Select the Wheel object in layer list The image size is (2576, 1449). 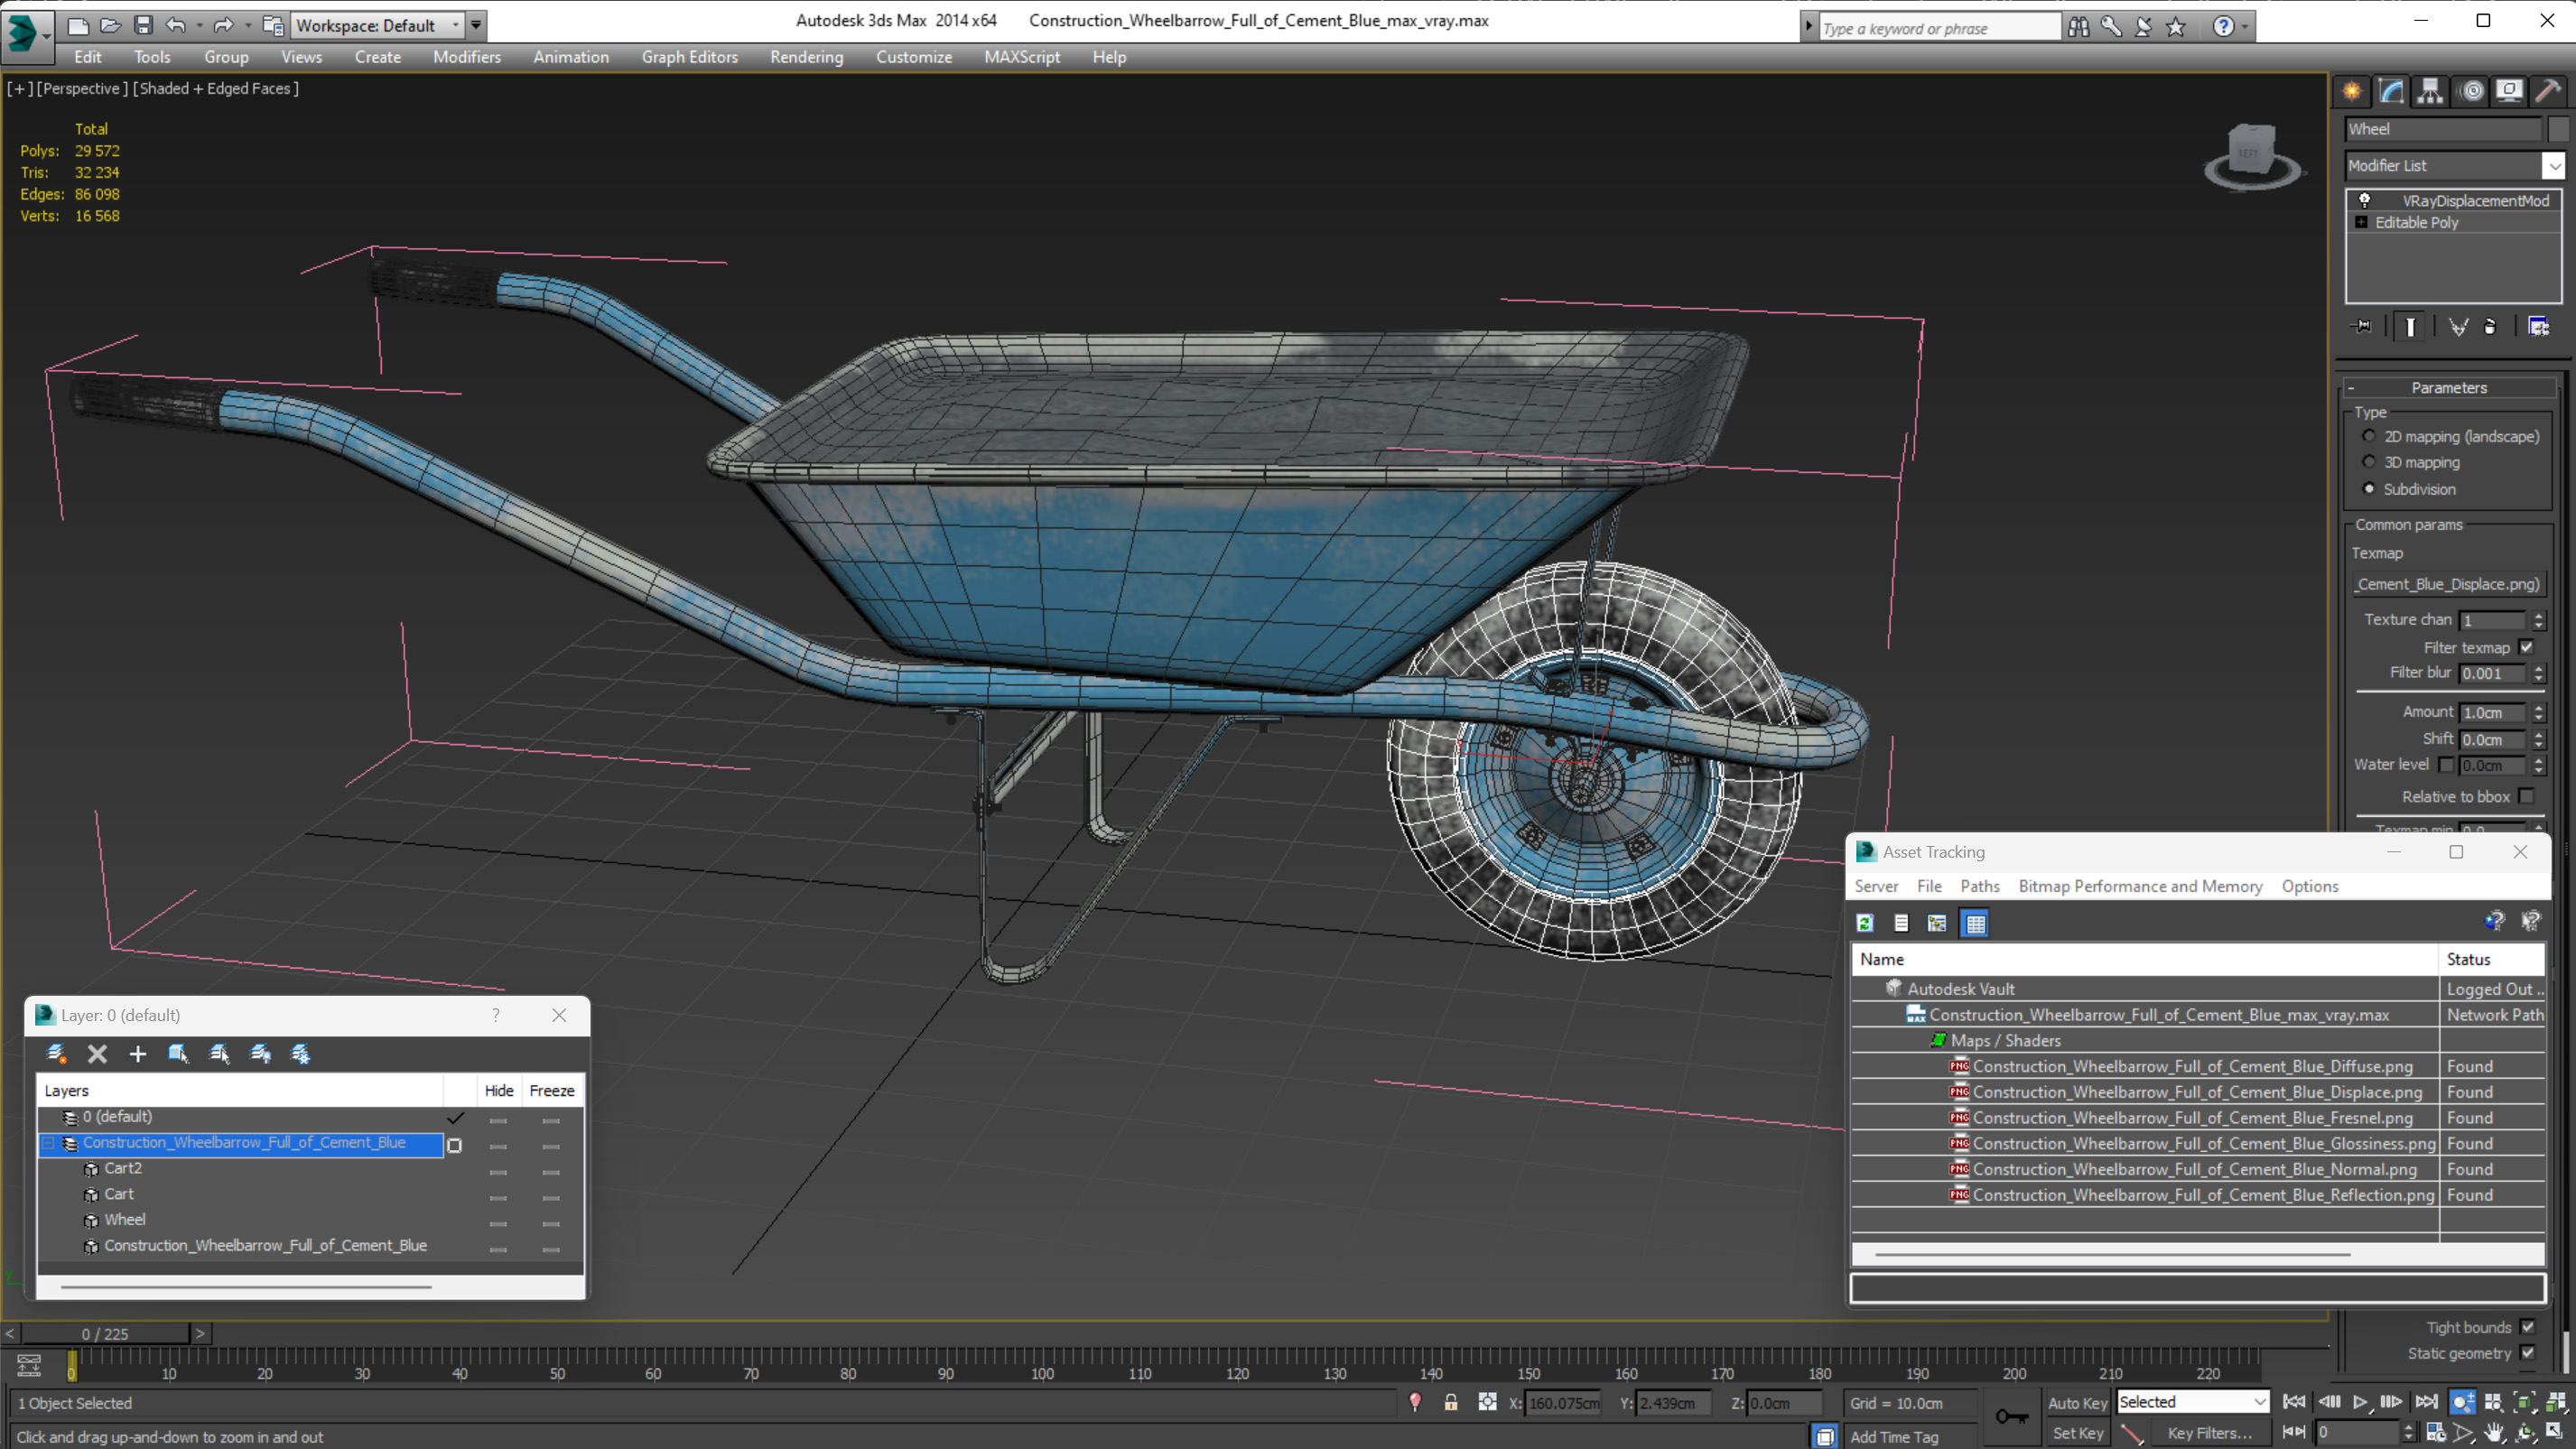tap(124, 1219)
